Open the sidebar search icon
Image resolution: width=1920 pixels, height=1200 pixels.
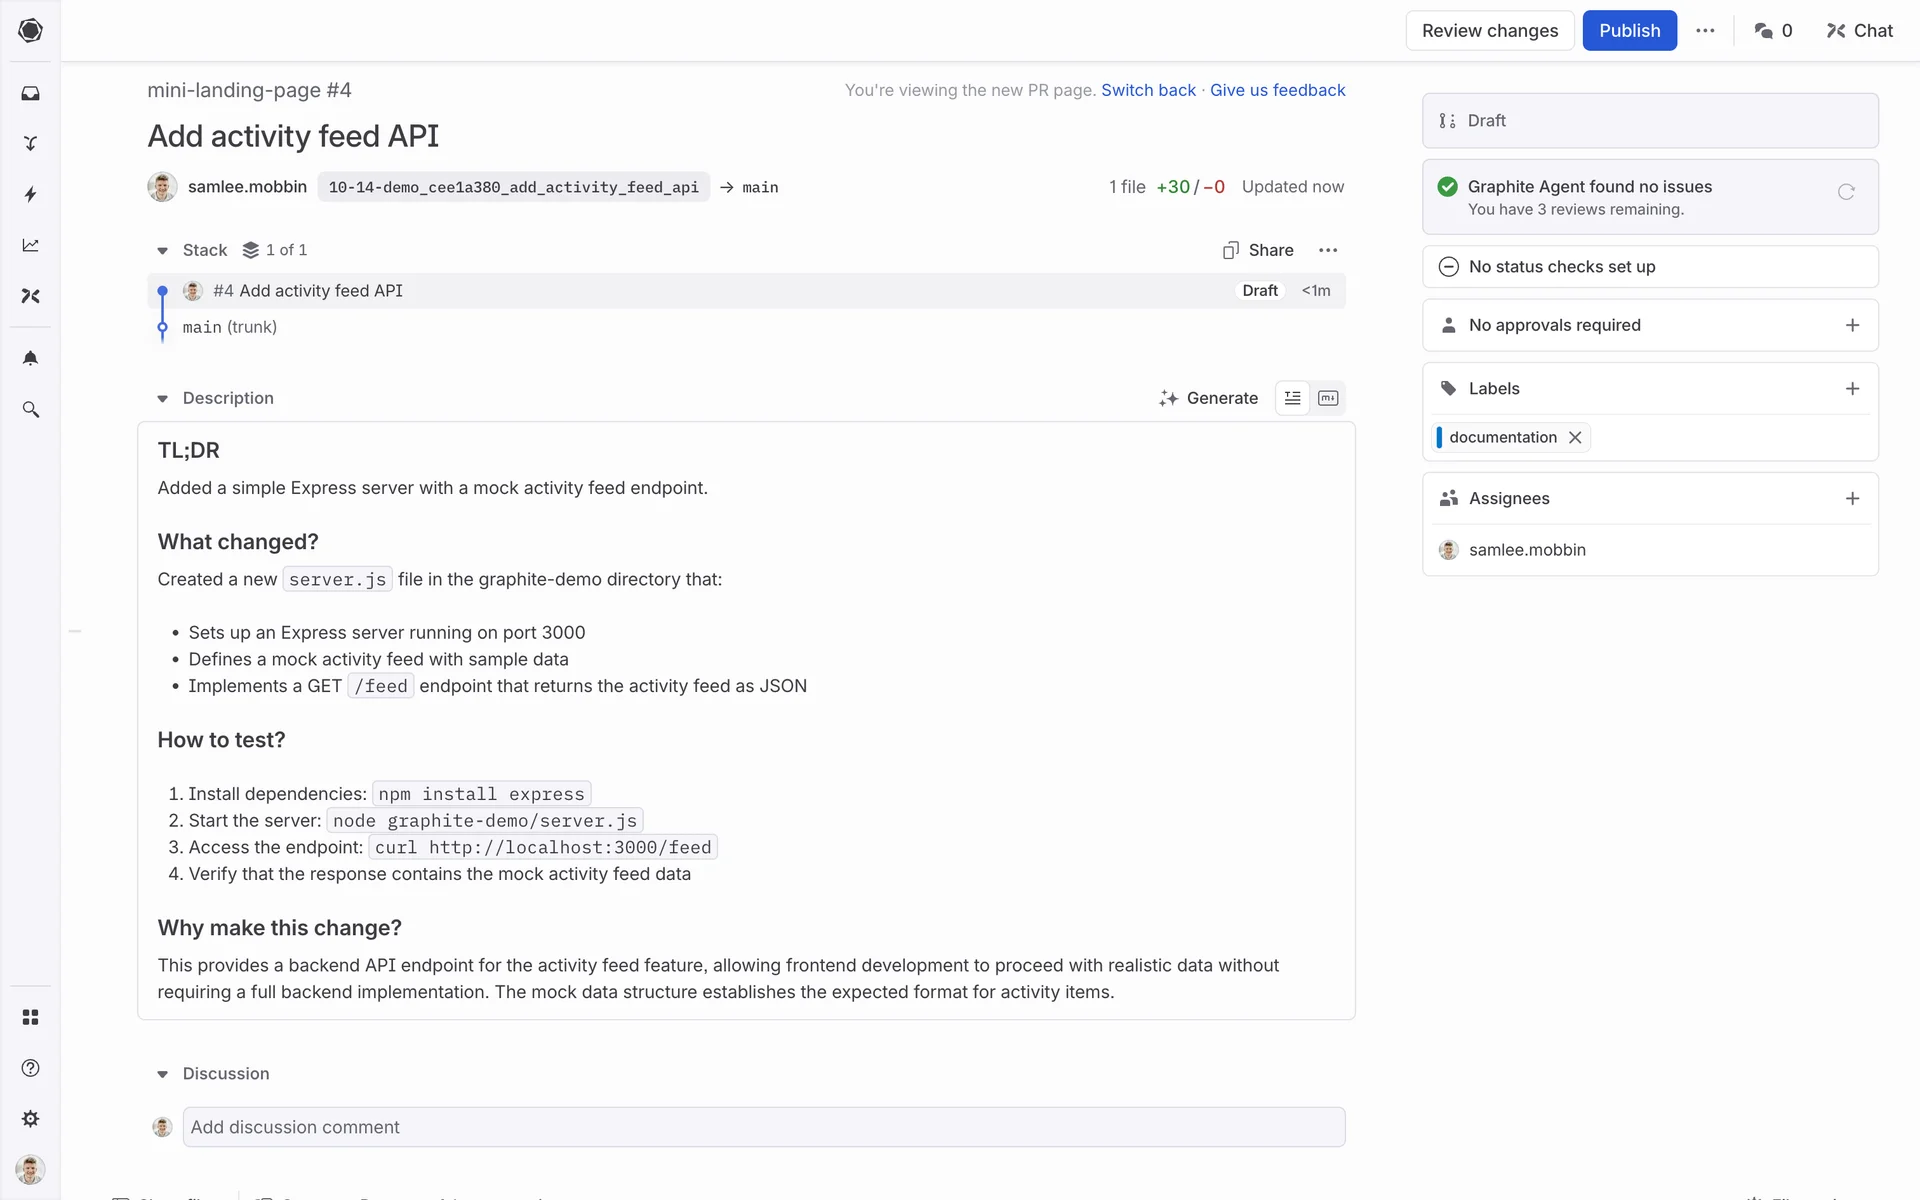pyautogui.click(x=31, y=410)
